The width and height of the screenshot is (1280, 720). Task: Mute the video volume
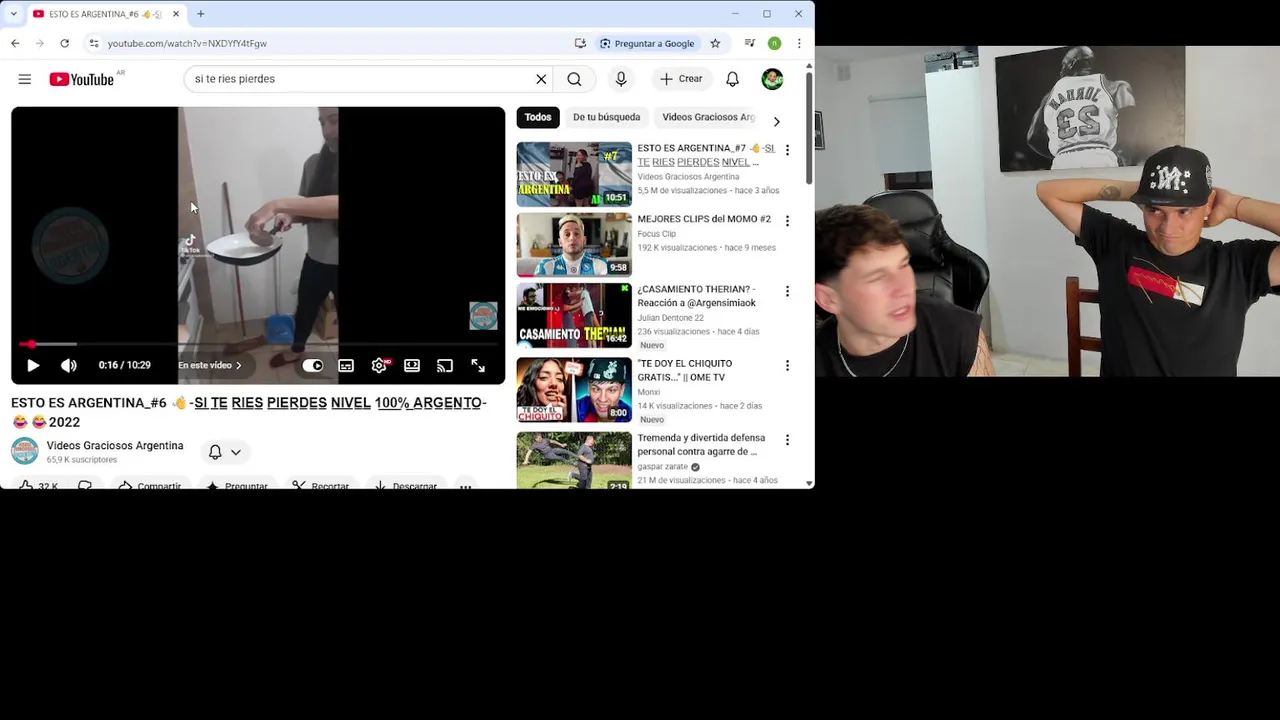click(68, 366)
